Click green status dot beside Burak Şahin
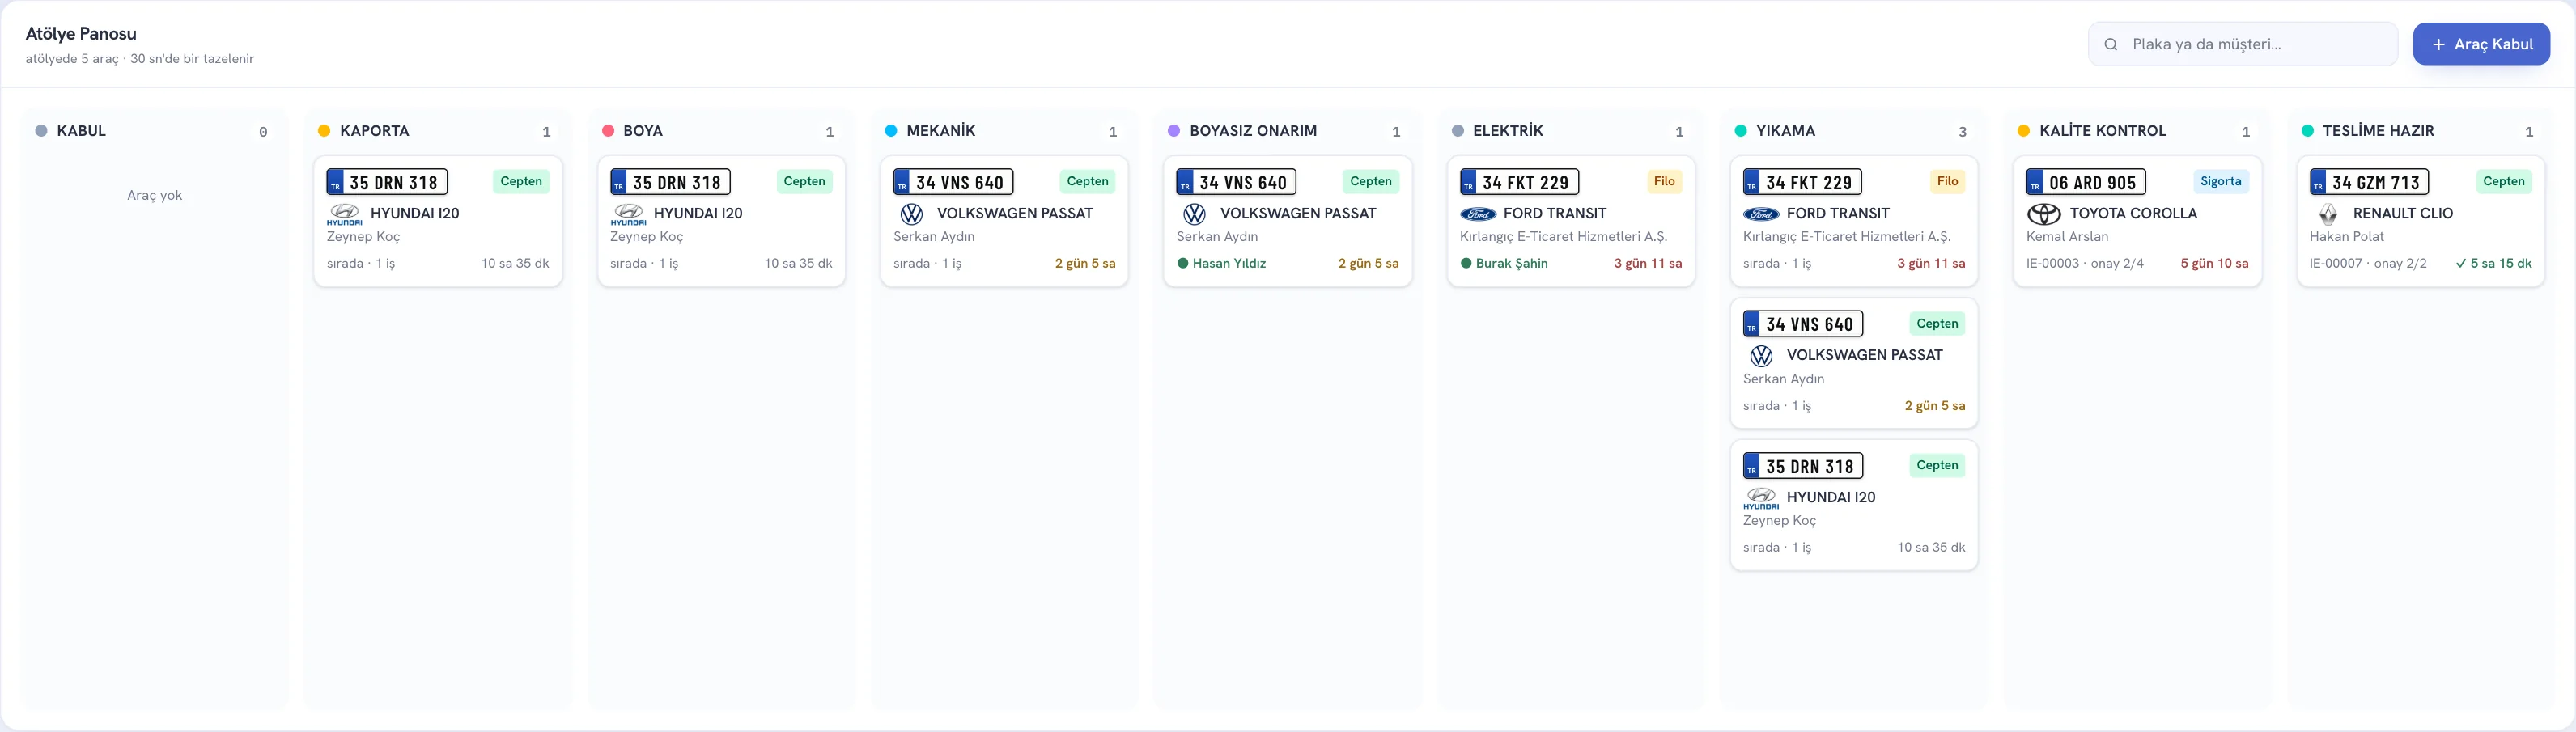Viewport: 2576px width, 732px height. (1466, 264)
